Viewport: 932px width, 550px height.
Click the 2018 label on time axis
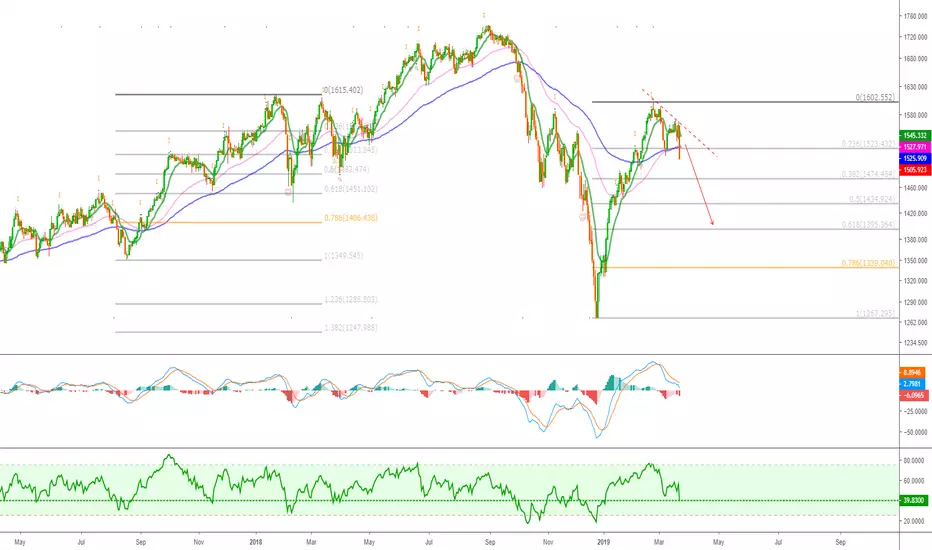(256, 542)
